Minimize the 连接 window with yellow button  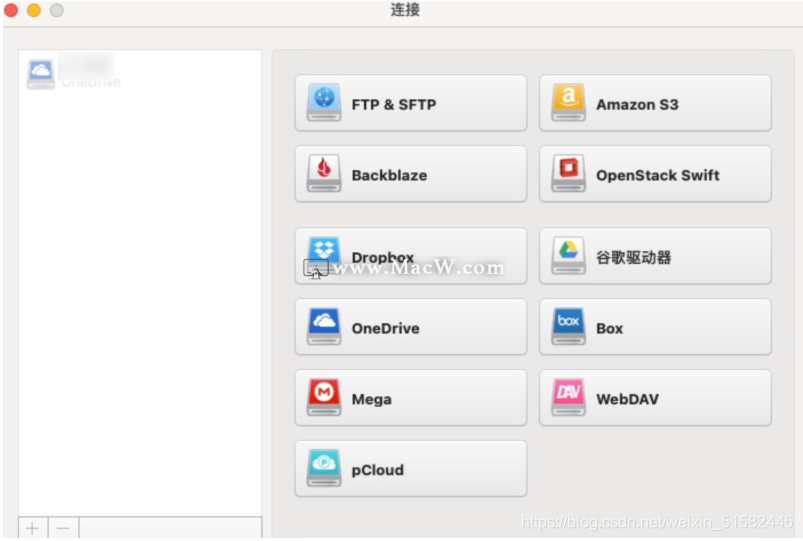pyautogui.click(x=34, y=10)
